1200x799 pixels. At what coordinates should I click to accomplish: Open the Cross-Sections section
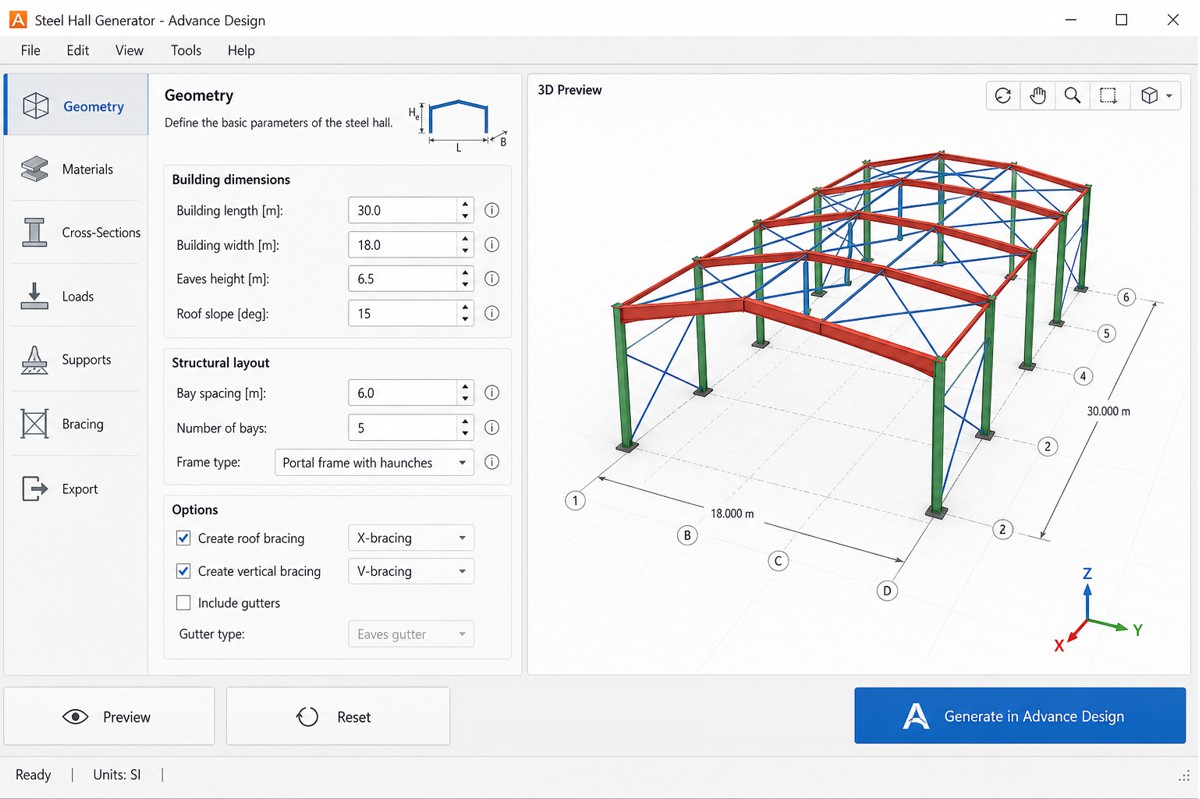(76, 232)
